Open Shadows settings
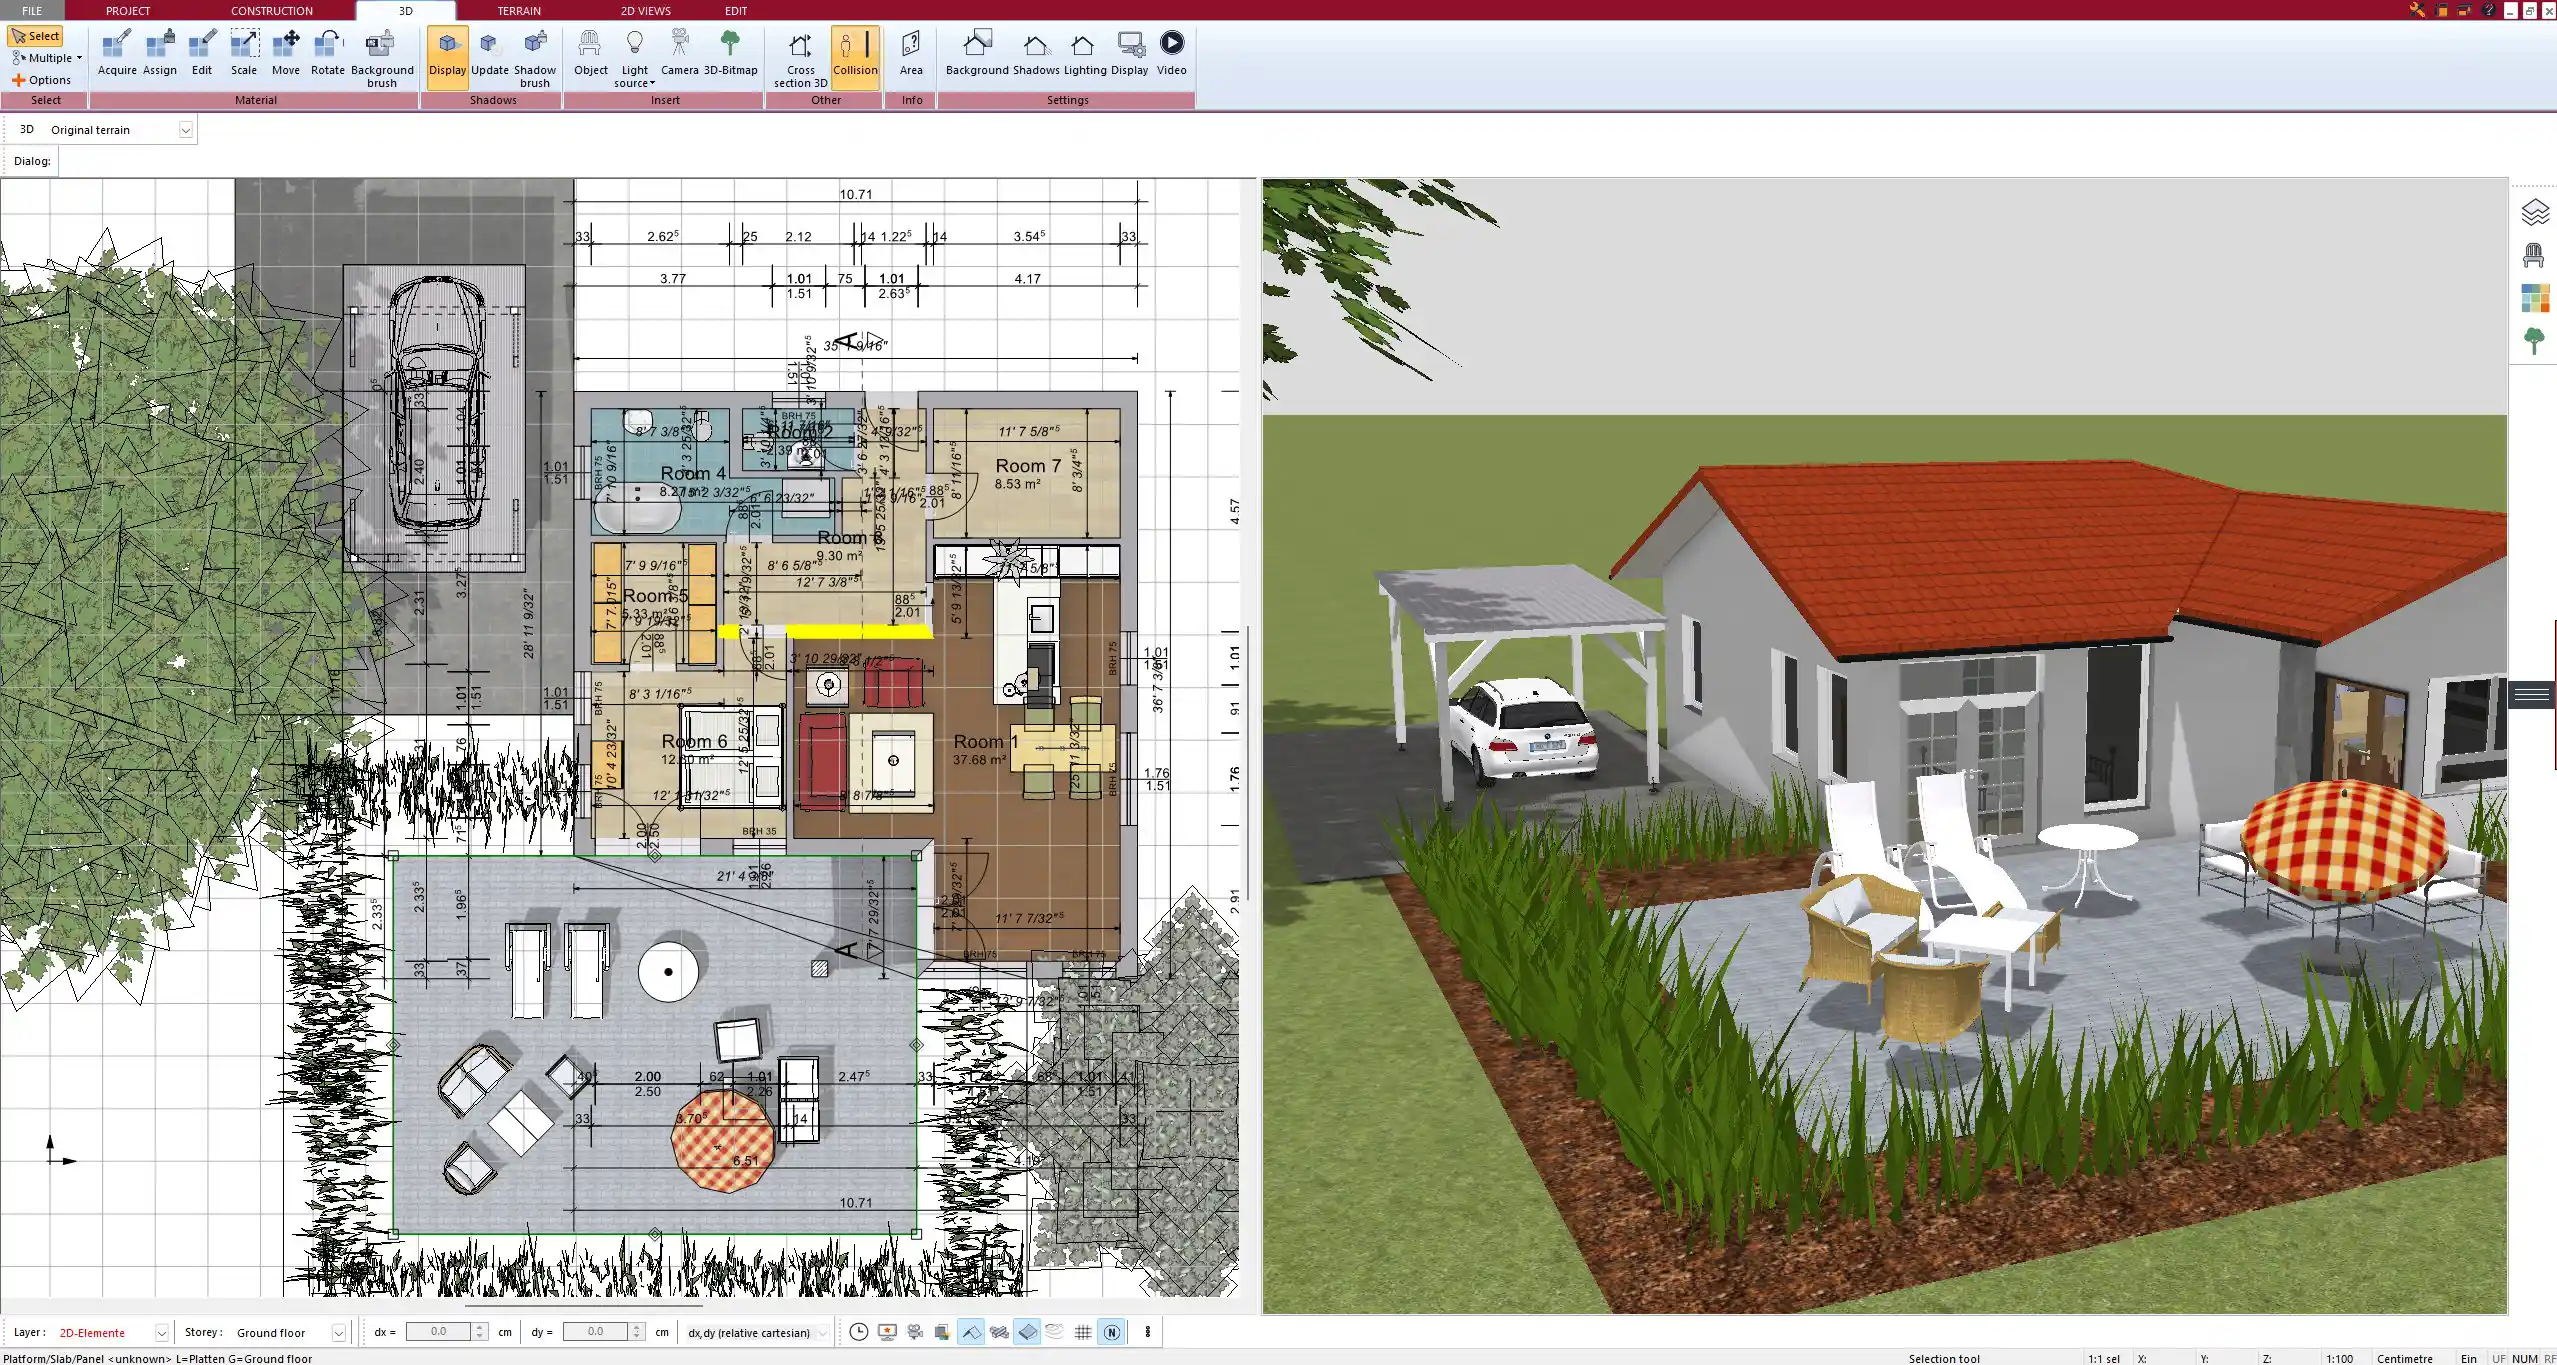The height and width of the screenshot is (1365, 2557). (x=1036, y=53)
